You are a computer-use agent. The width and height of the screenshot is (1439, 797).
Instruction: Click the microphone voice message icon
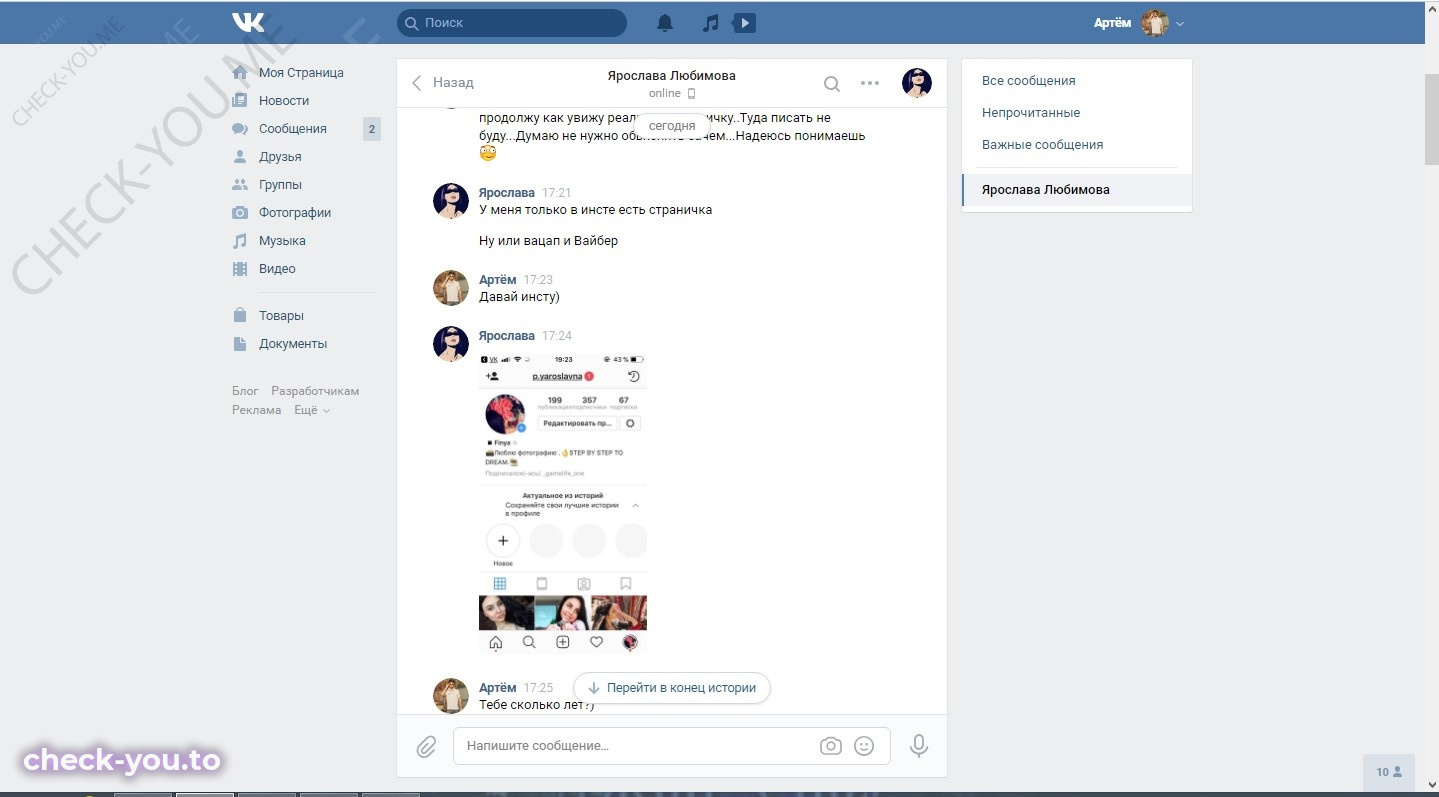coord(918,746)
